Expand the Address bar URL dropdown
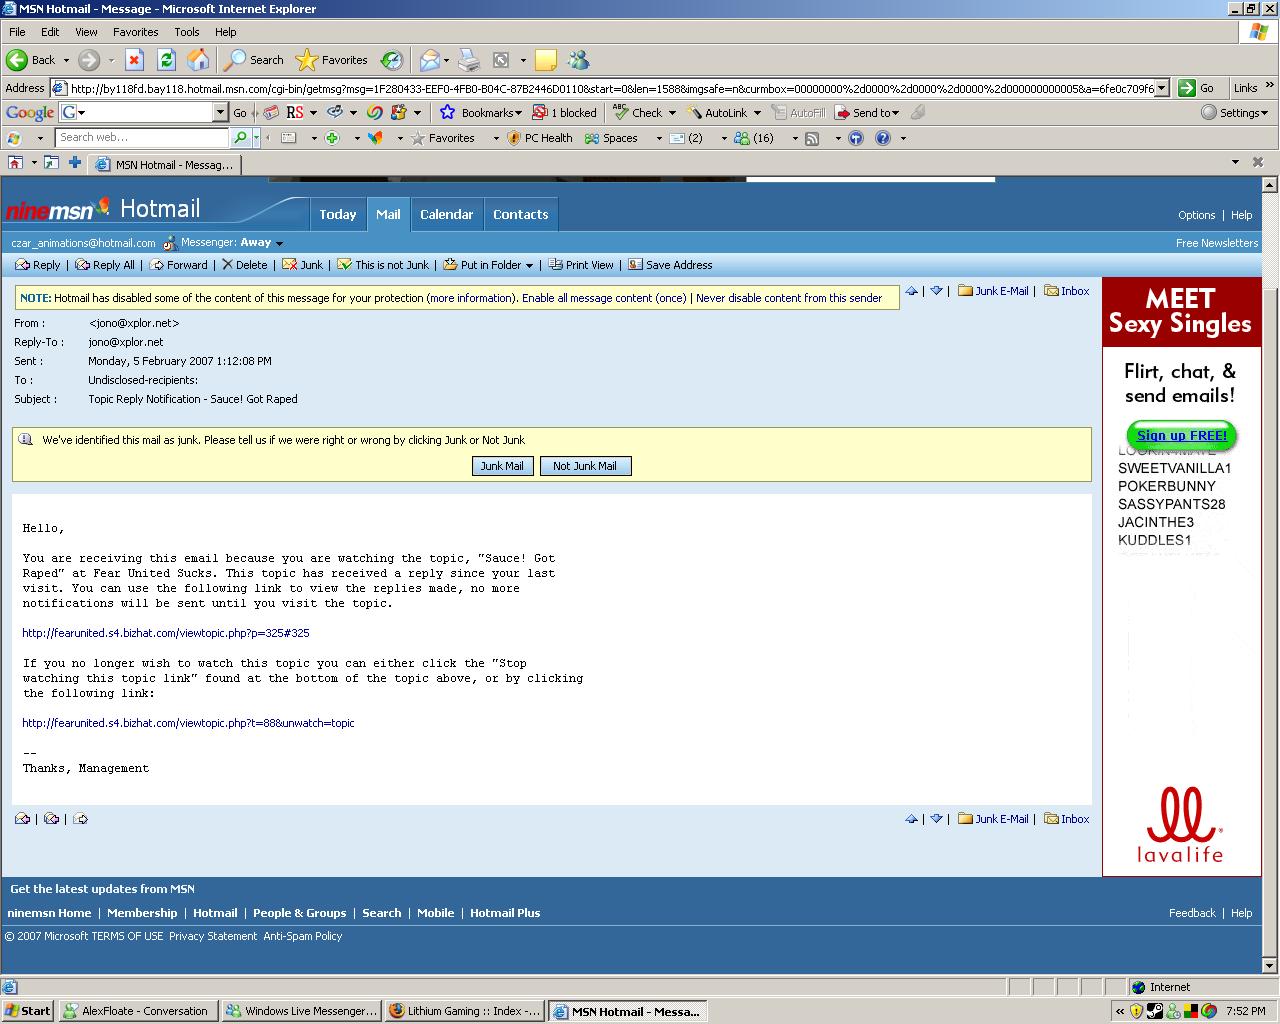1280x1024 pixels. 1161,88
